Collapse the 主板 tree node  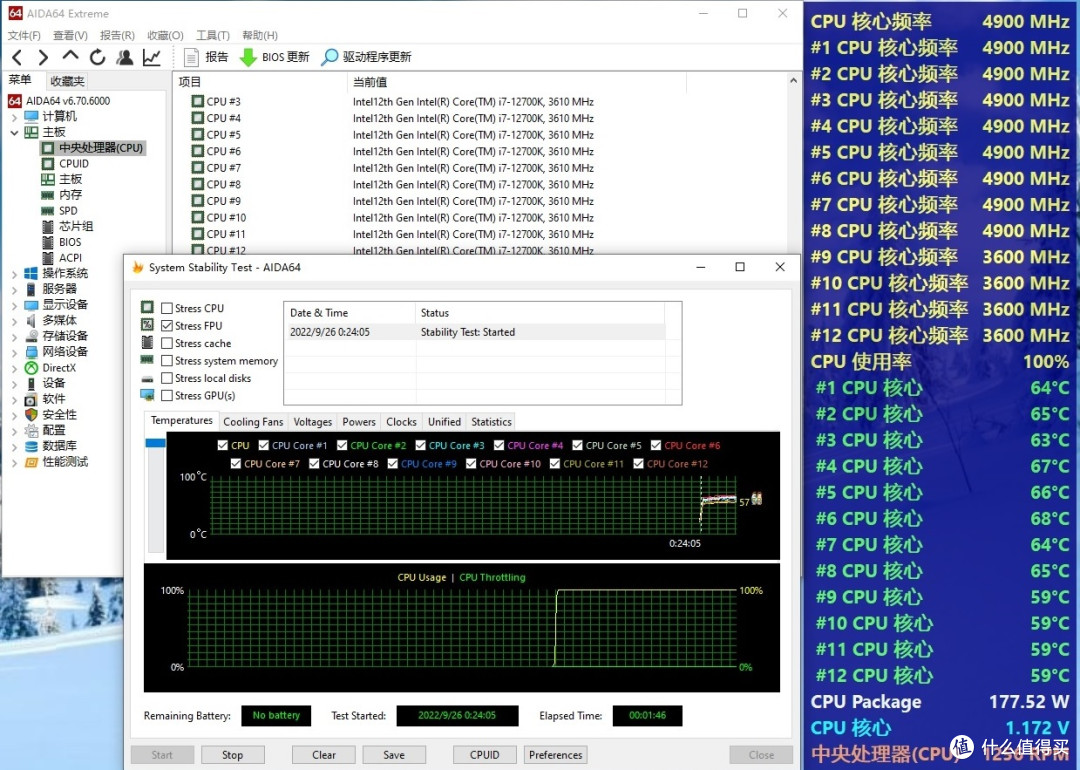[x=14, y=132]
